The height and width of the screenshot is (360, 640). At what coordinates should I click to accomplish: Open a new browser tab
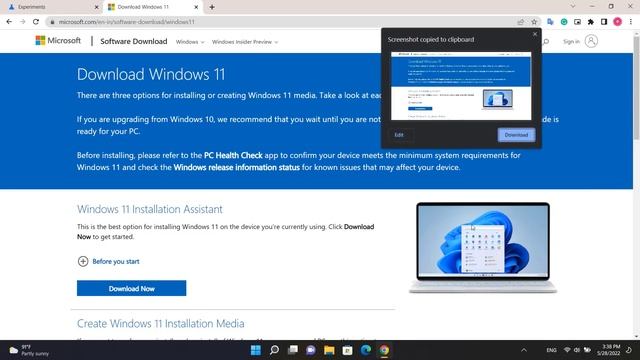tap(212, 7)
